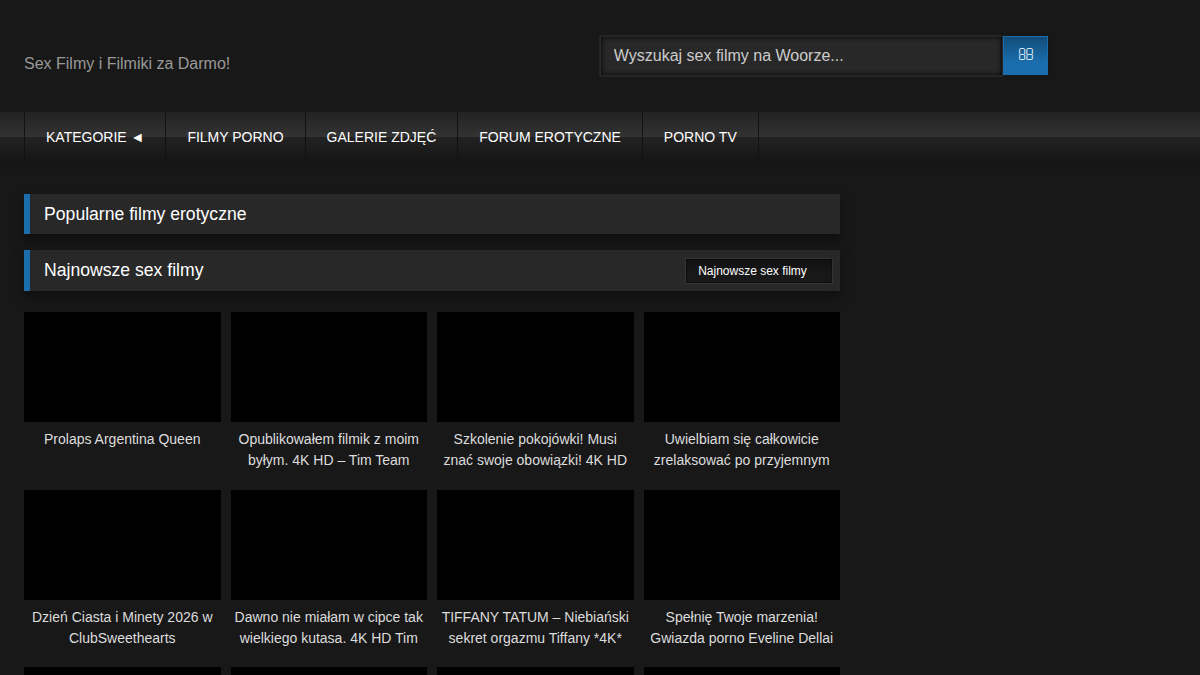This screenshot has width=1200, height=675.
Task: Open thumbnail above 'Uwielbiam się całkowicie zrelaksować'
Action: click(x=742, y=367)
